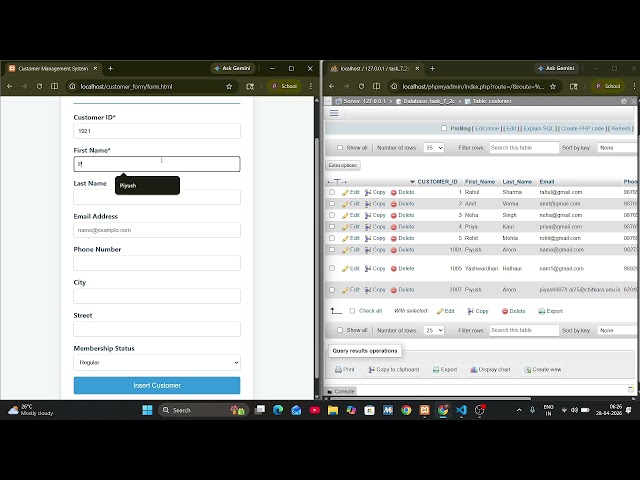This screenshot has height=480, width=640.
Task: Click horizontal scrollbar in phpMyAdmin
Action: [x=429, y=398]
